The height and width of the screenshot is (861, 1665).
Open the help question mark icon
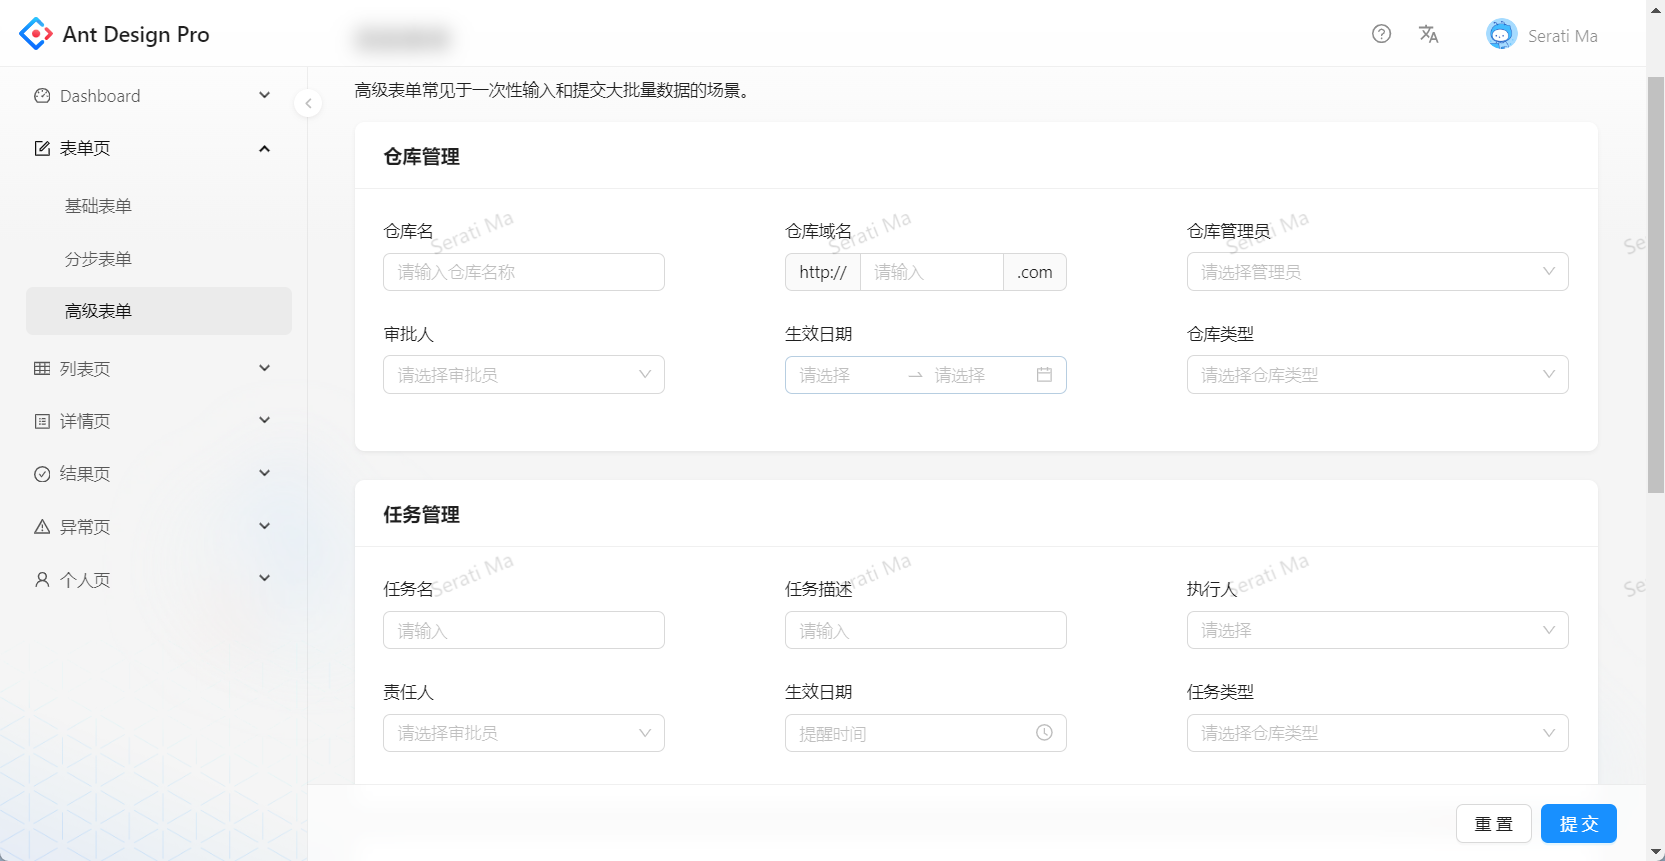[x=1381, y=34]
